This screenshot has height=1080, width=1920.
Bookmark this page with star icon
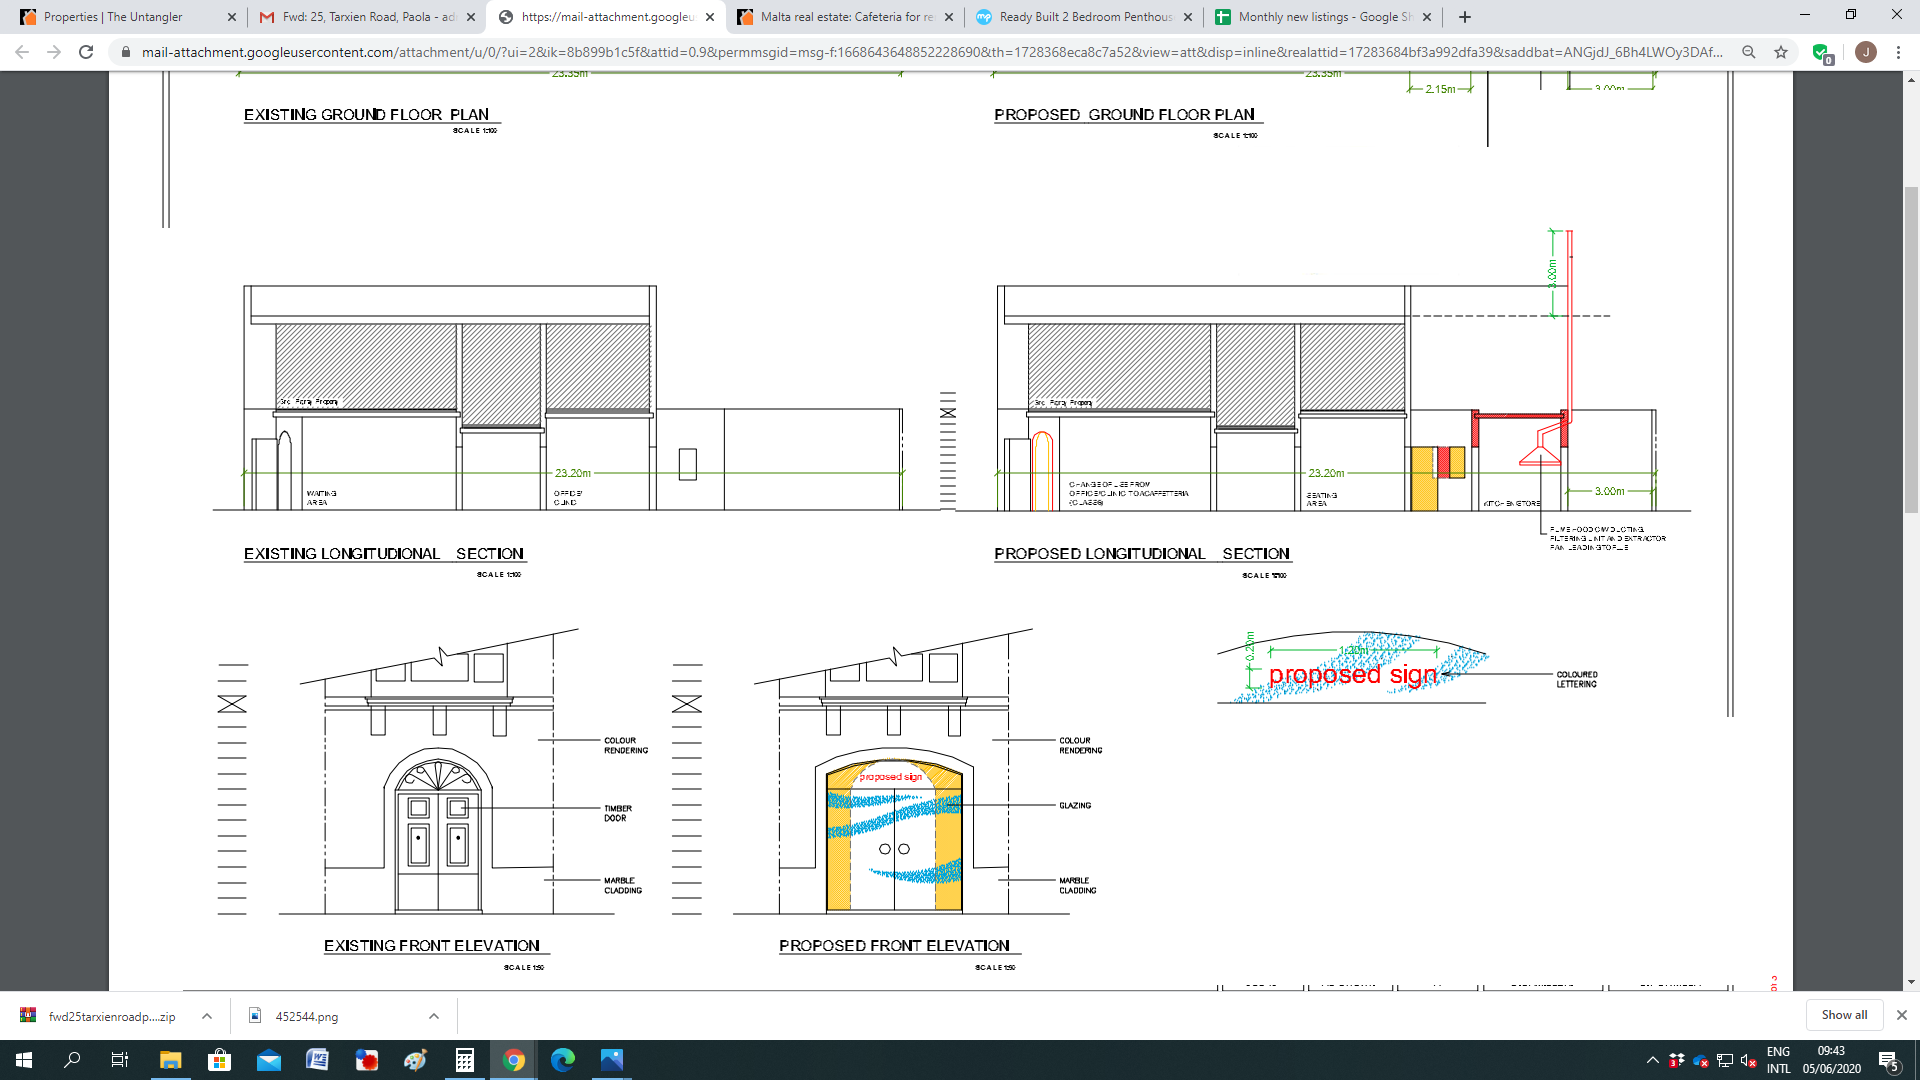click(x=1781, y=52)
